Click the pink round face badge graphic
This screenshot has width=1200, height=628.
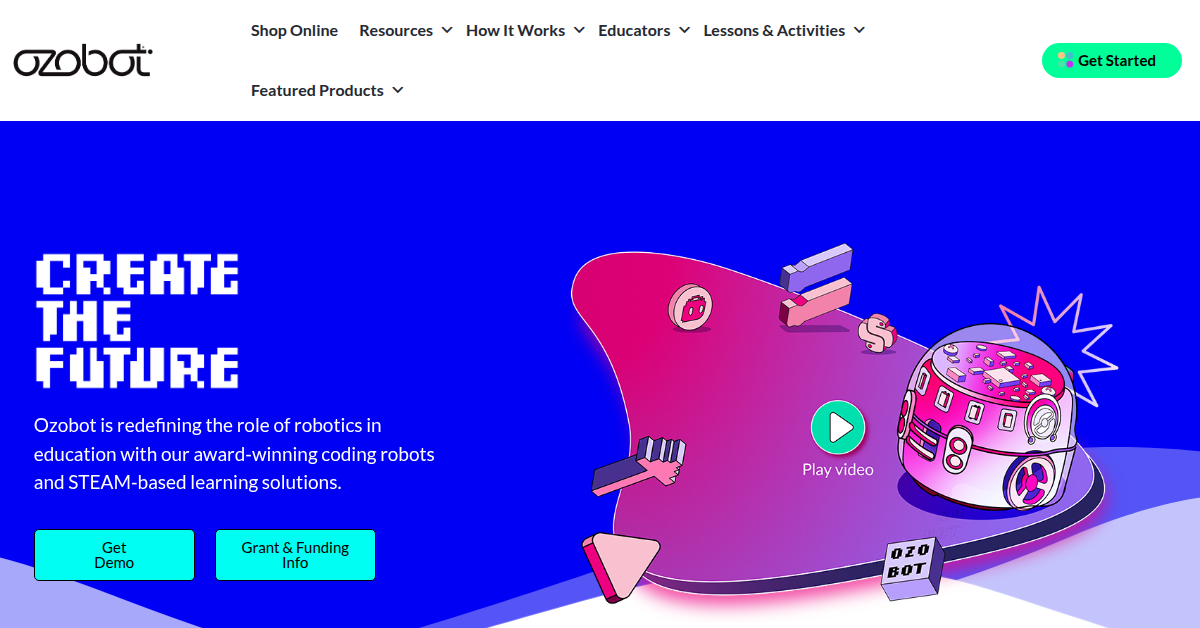pyautogui.click(x=690, y=307)
